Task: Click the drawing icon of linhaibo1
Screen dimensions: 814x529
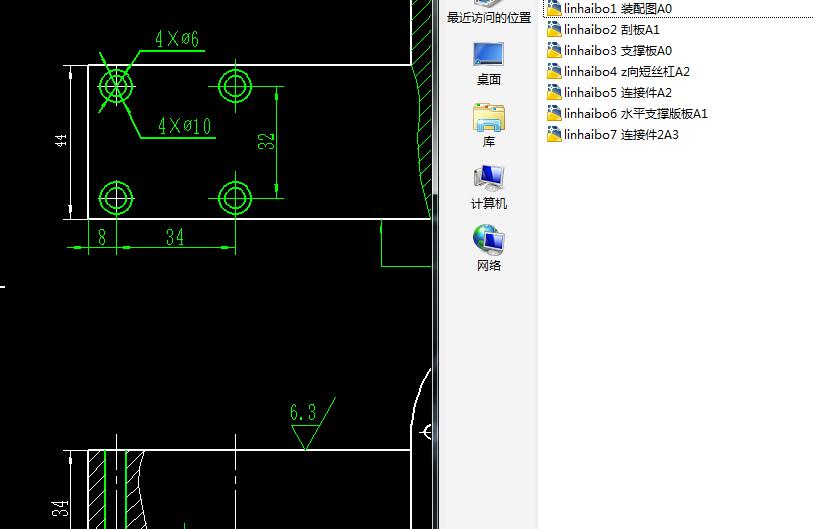Action: click(x=554, y=8)
